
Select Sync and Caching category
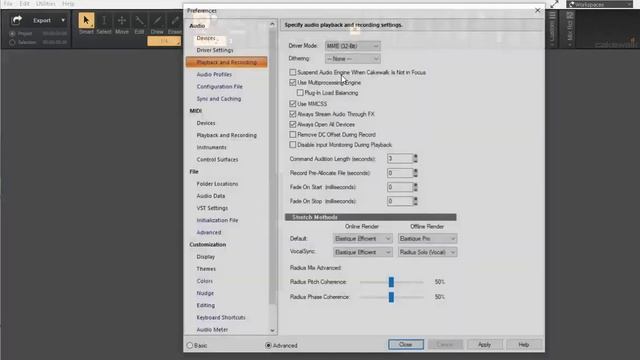tap(219, 99)
